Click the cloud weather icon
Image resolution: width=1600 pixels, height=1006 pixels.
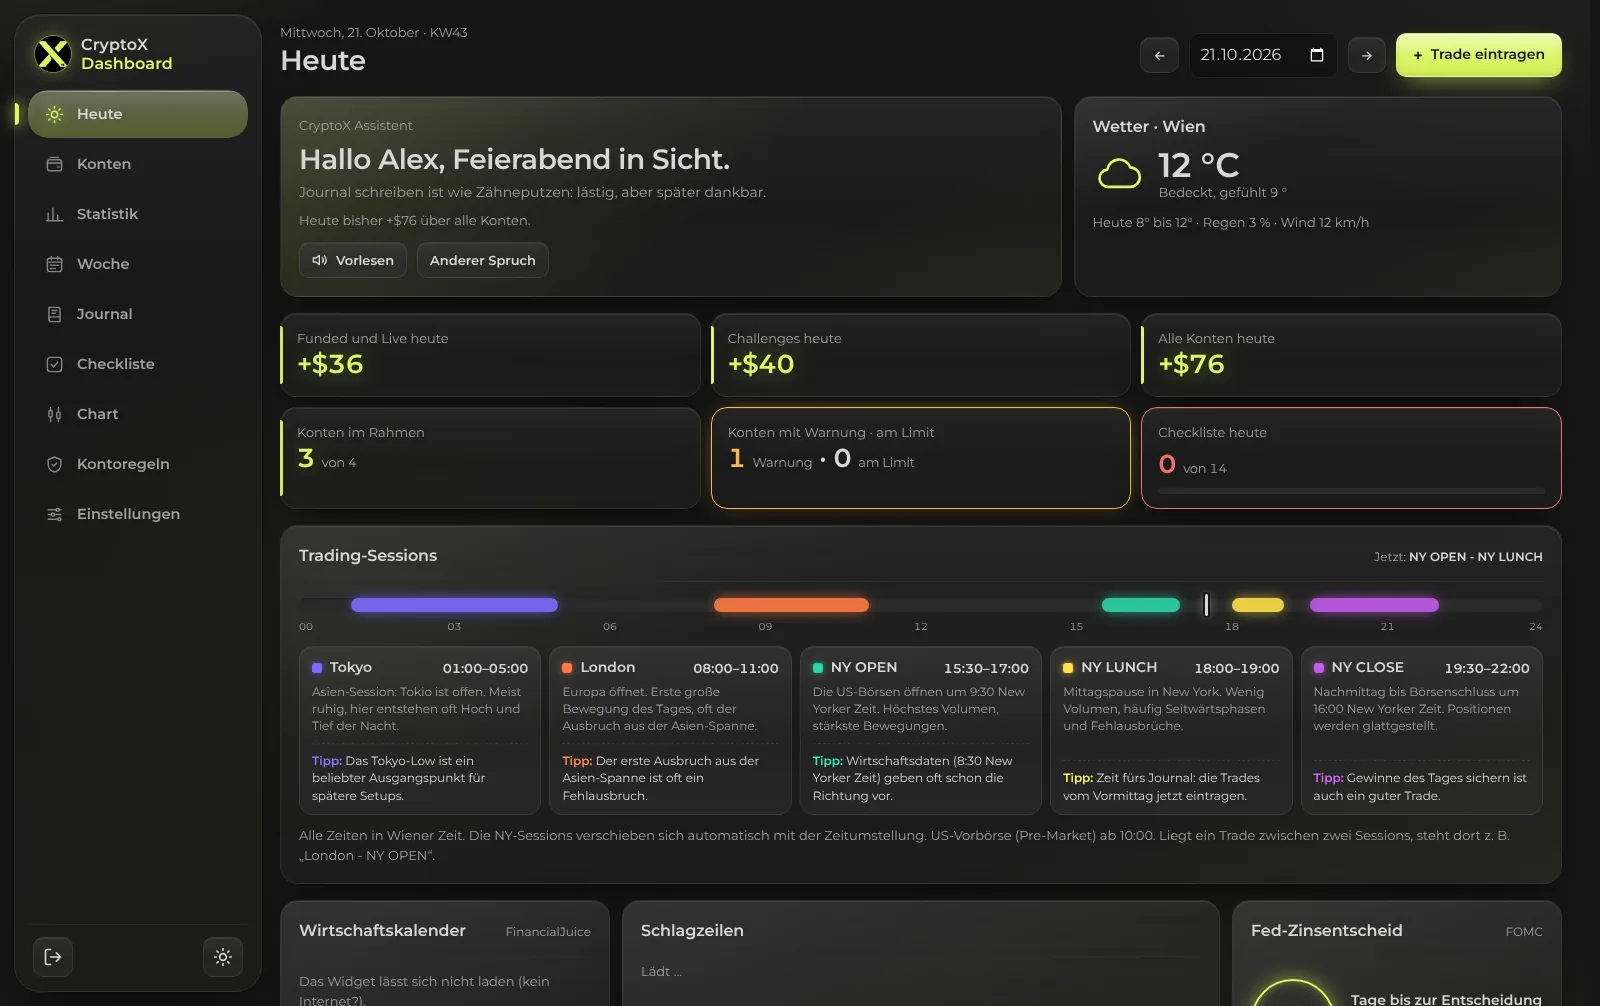(1119, 174)
